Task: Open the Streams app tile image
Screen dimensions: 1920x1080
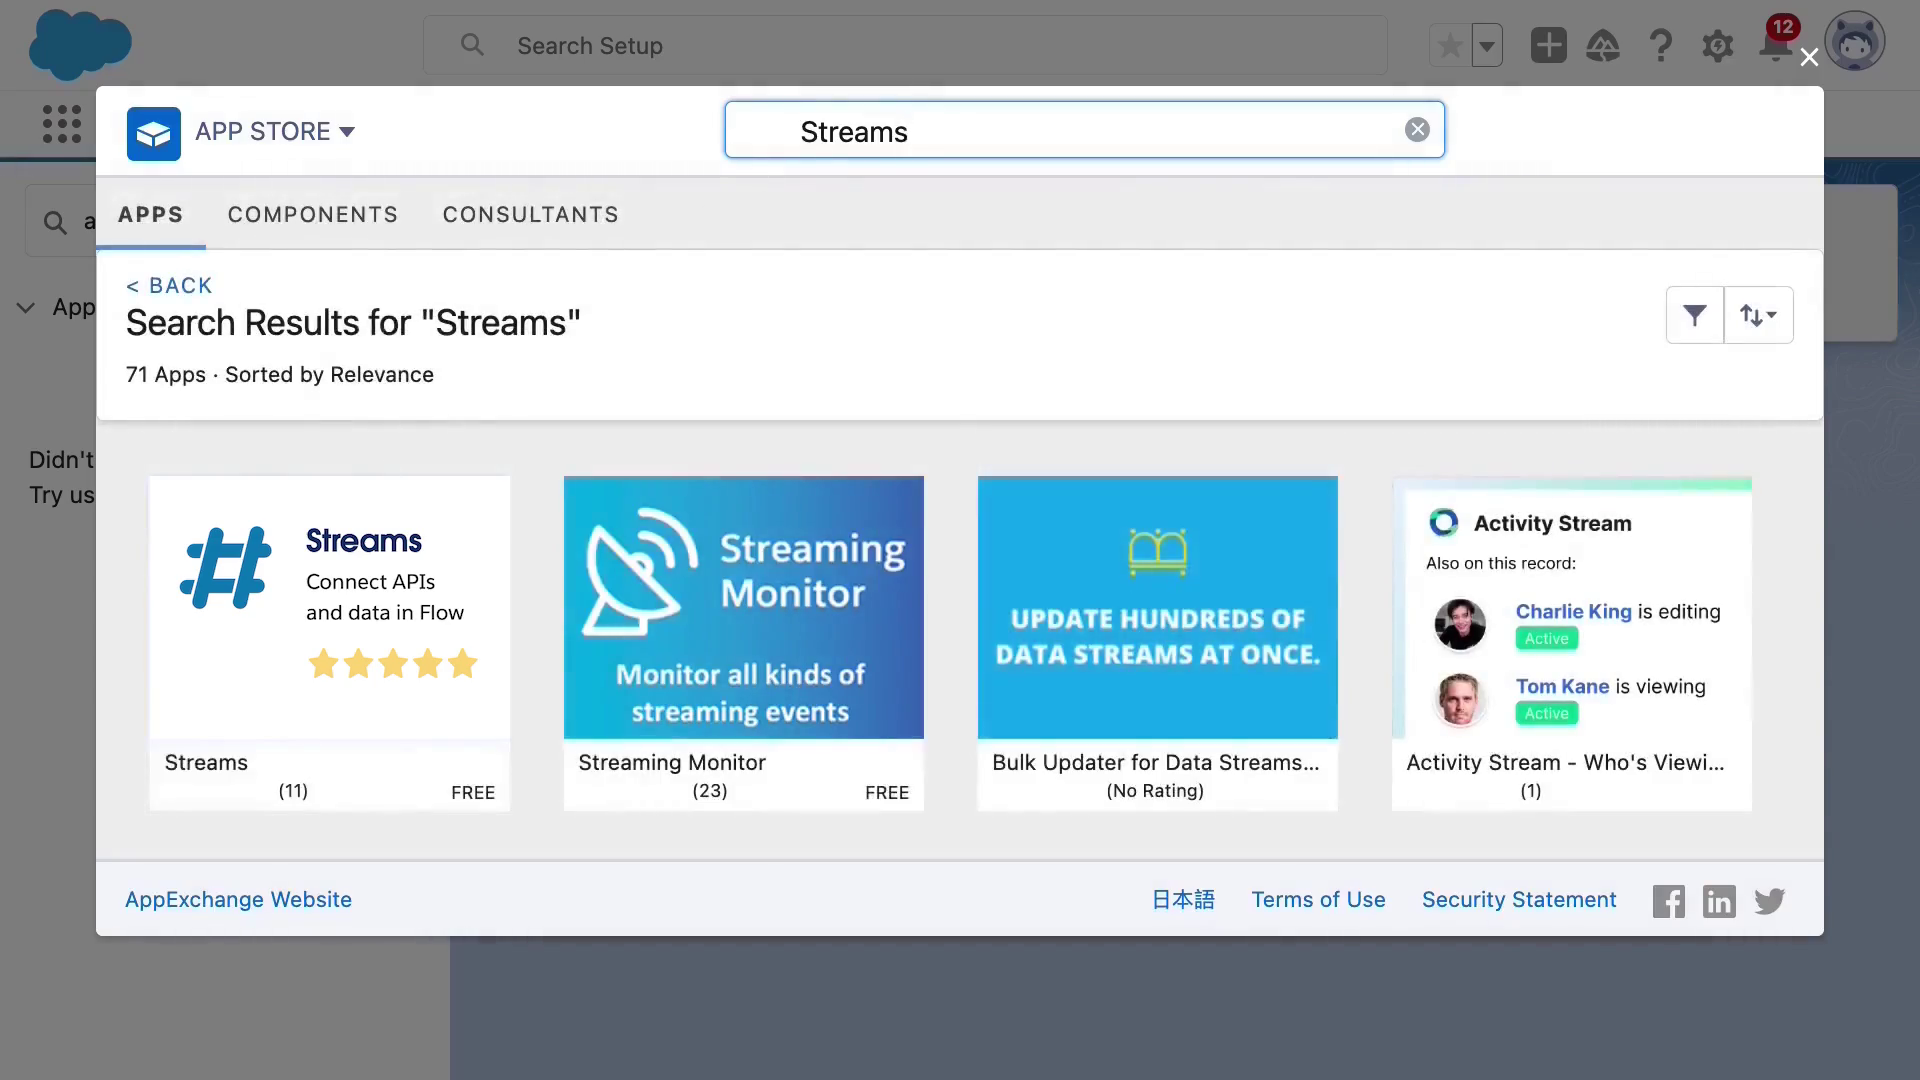Action: click(x=330, y=607)
